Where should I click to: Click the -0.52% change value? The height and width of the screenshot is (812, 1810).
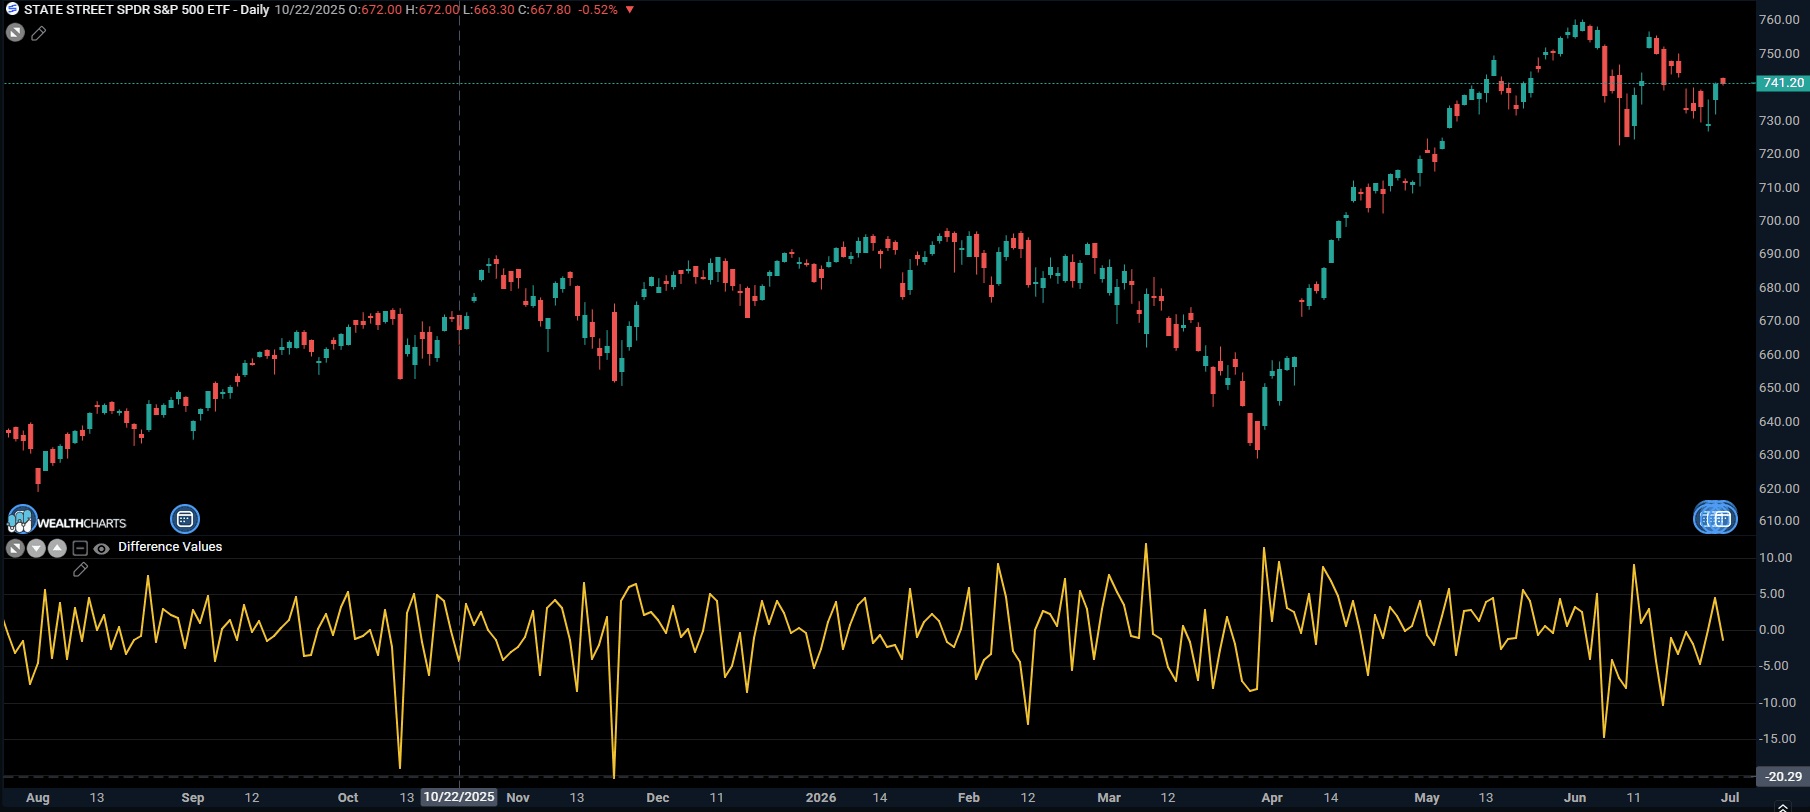tap(598, 9)
